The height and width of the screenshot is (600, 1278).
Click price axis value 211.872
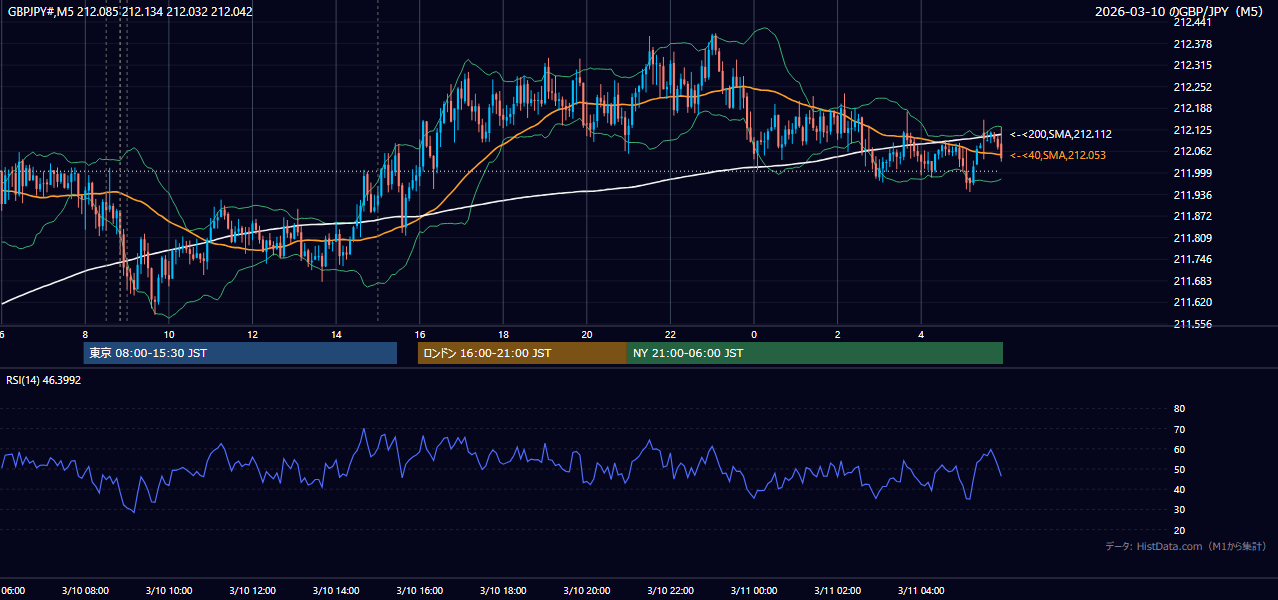point(1192,216)
